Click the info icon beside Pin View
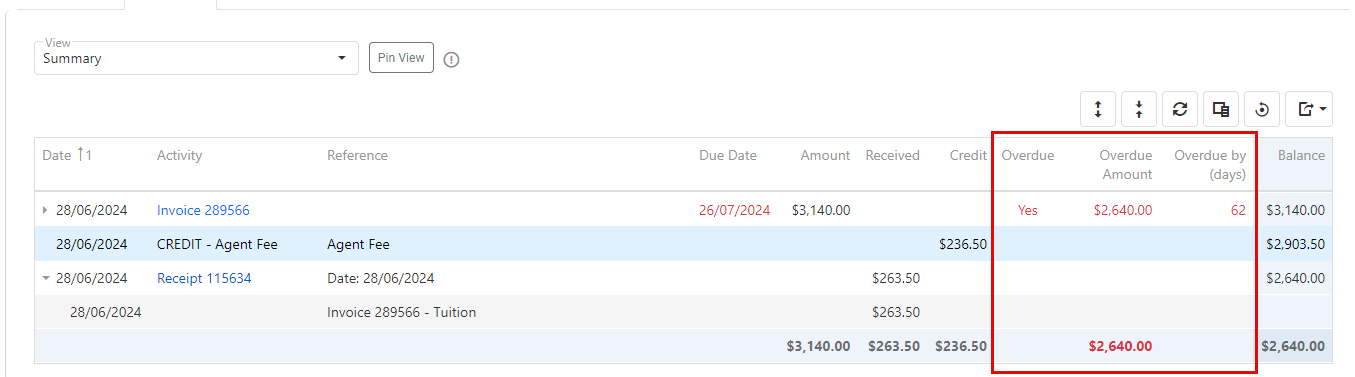 [451, 59]
